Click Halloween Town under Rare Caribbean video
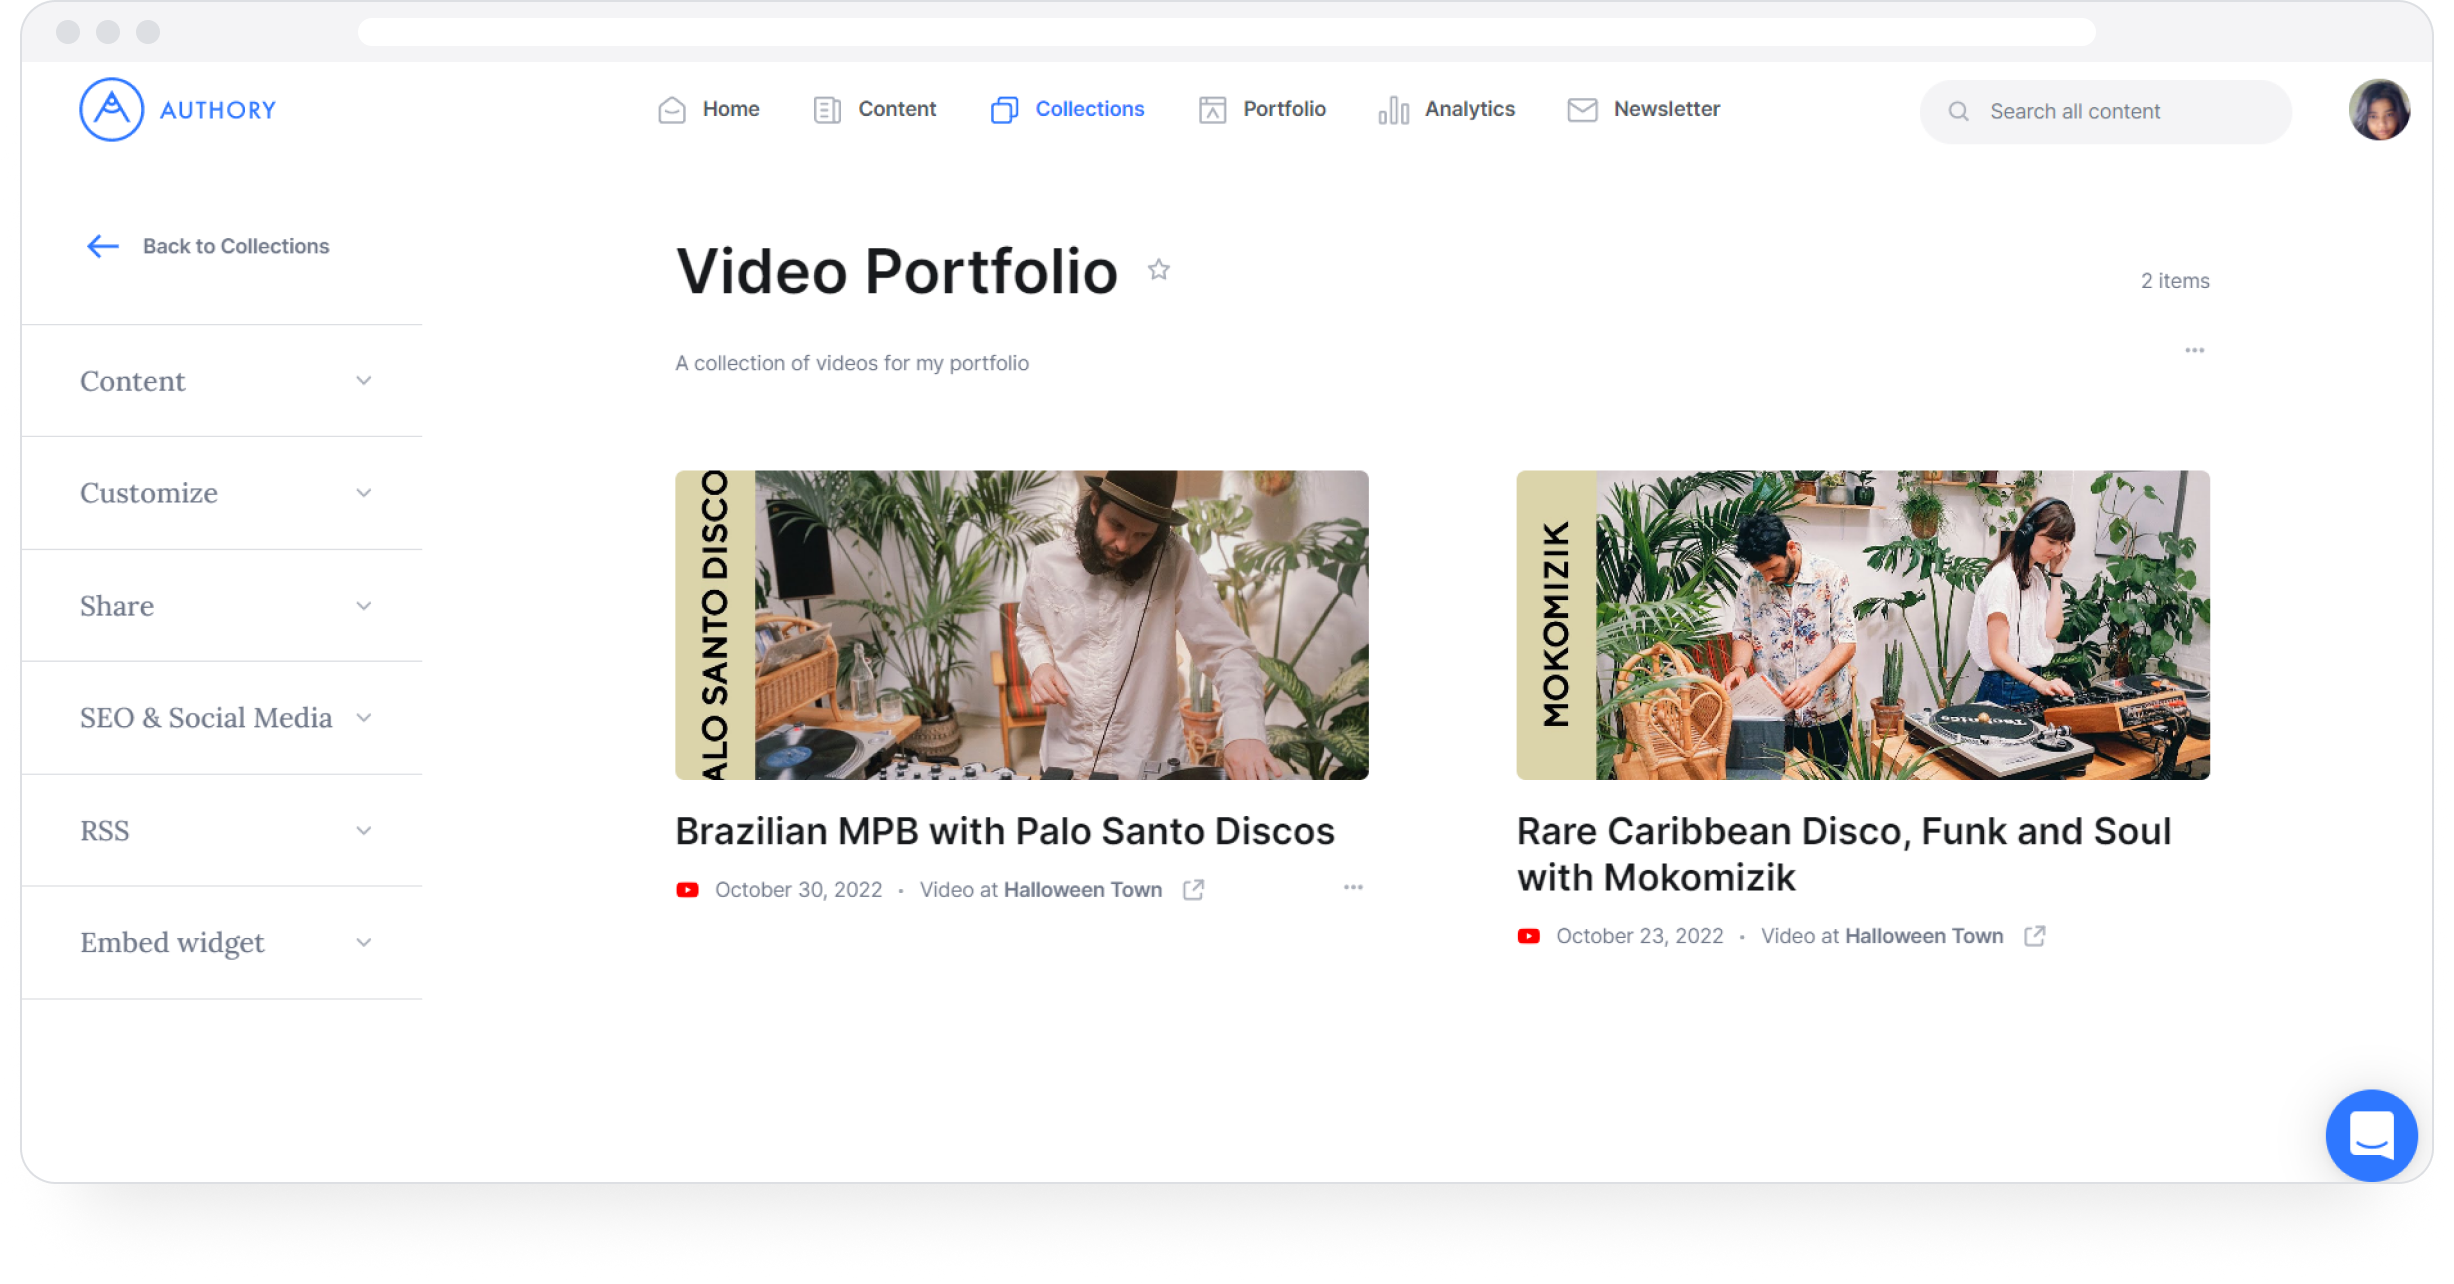 click(1924, 936)
